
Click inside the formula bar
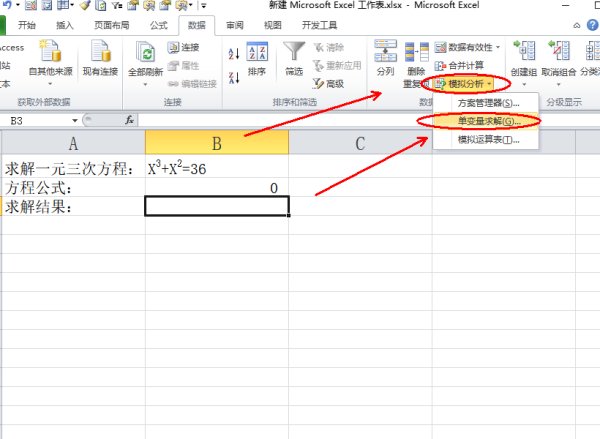tap(283, 120)
